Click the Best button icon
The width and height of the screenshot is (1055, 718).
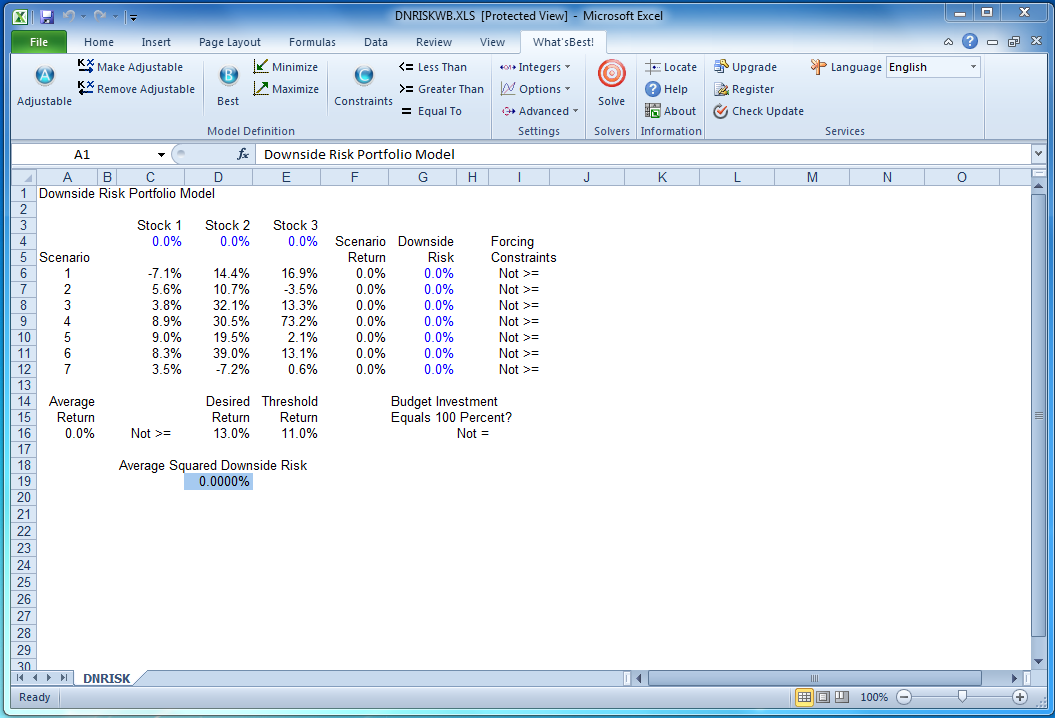click(228, 77)
